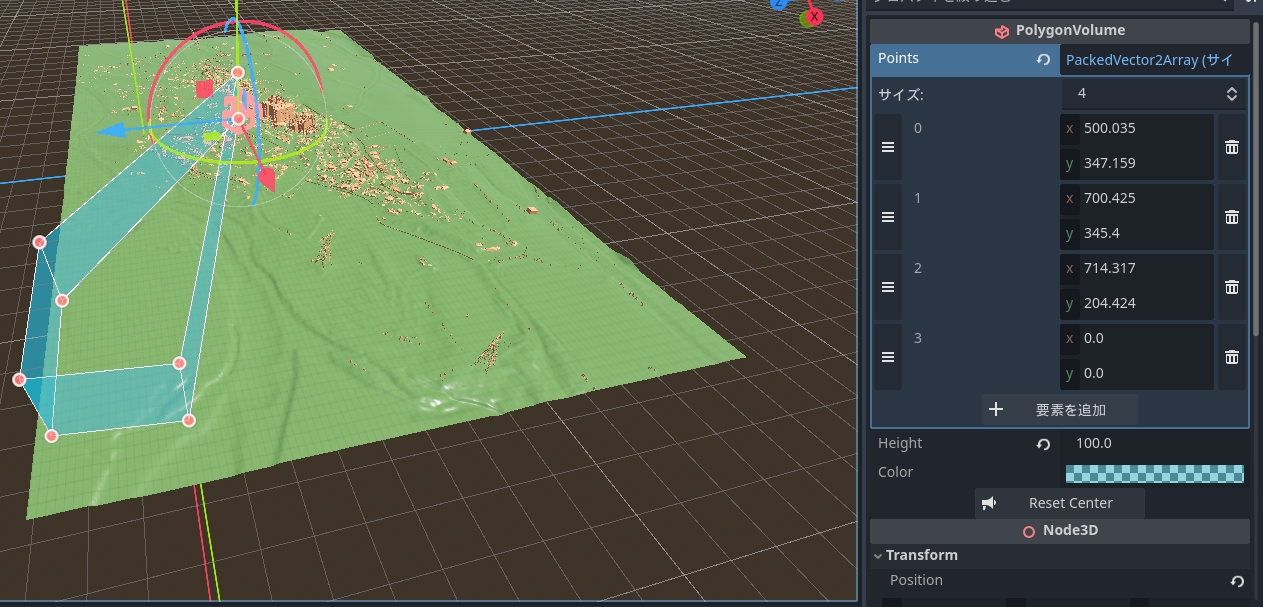Image resolution: width=1263 pixels, height=607 pixels.
Task: Collapse the PackedVector2Array points editor
Action: pyautogui.click(x=1153, y=60)
